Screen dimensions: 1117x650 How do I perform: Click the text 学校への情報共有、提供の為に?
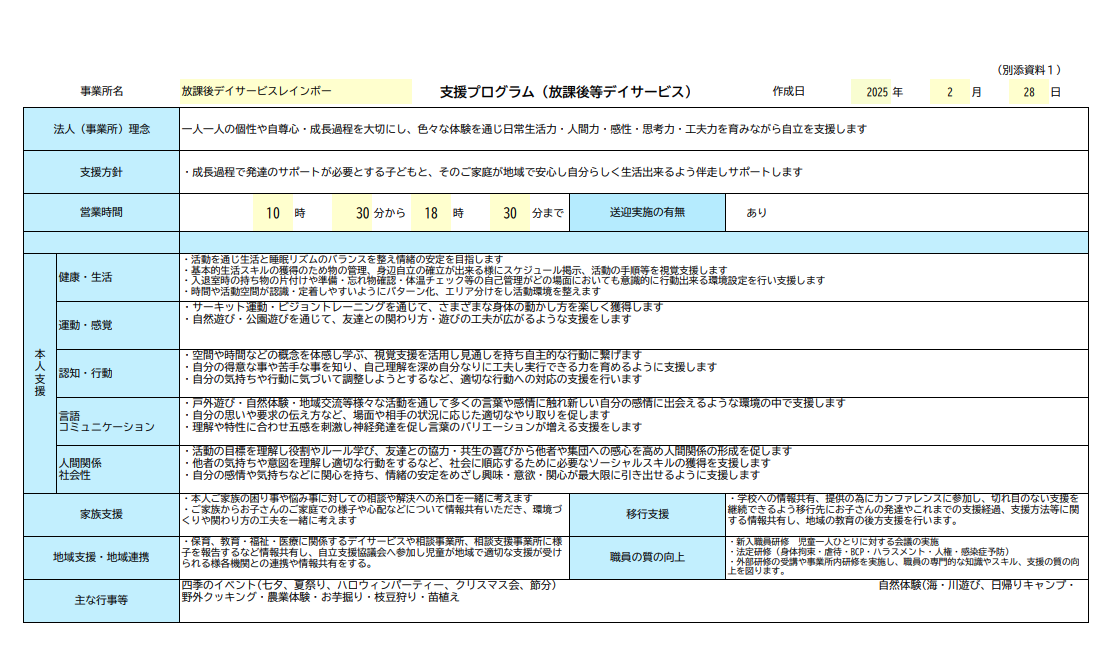pos(903,510)
